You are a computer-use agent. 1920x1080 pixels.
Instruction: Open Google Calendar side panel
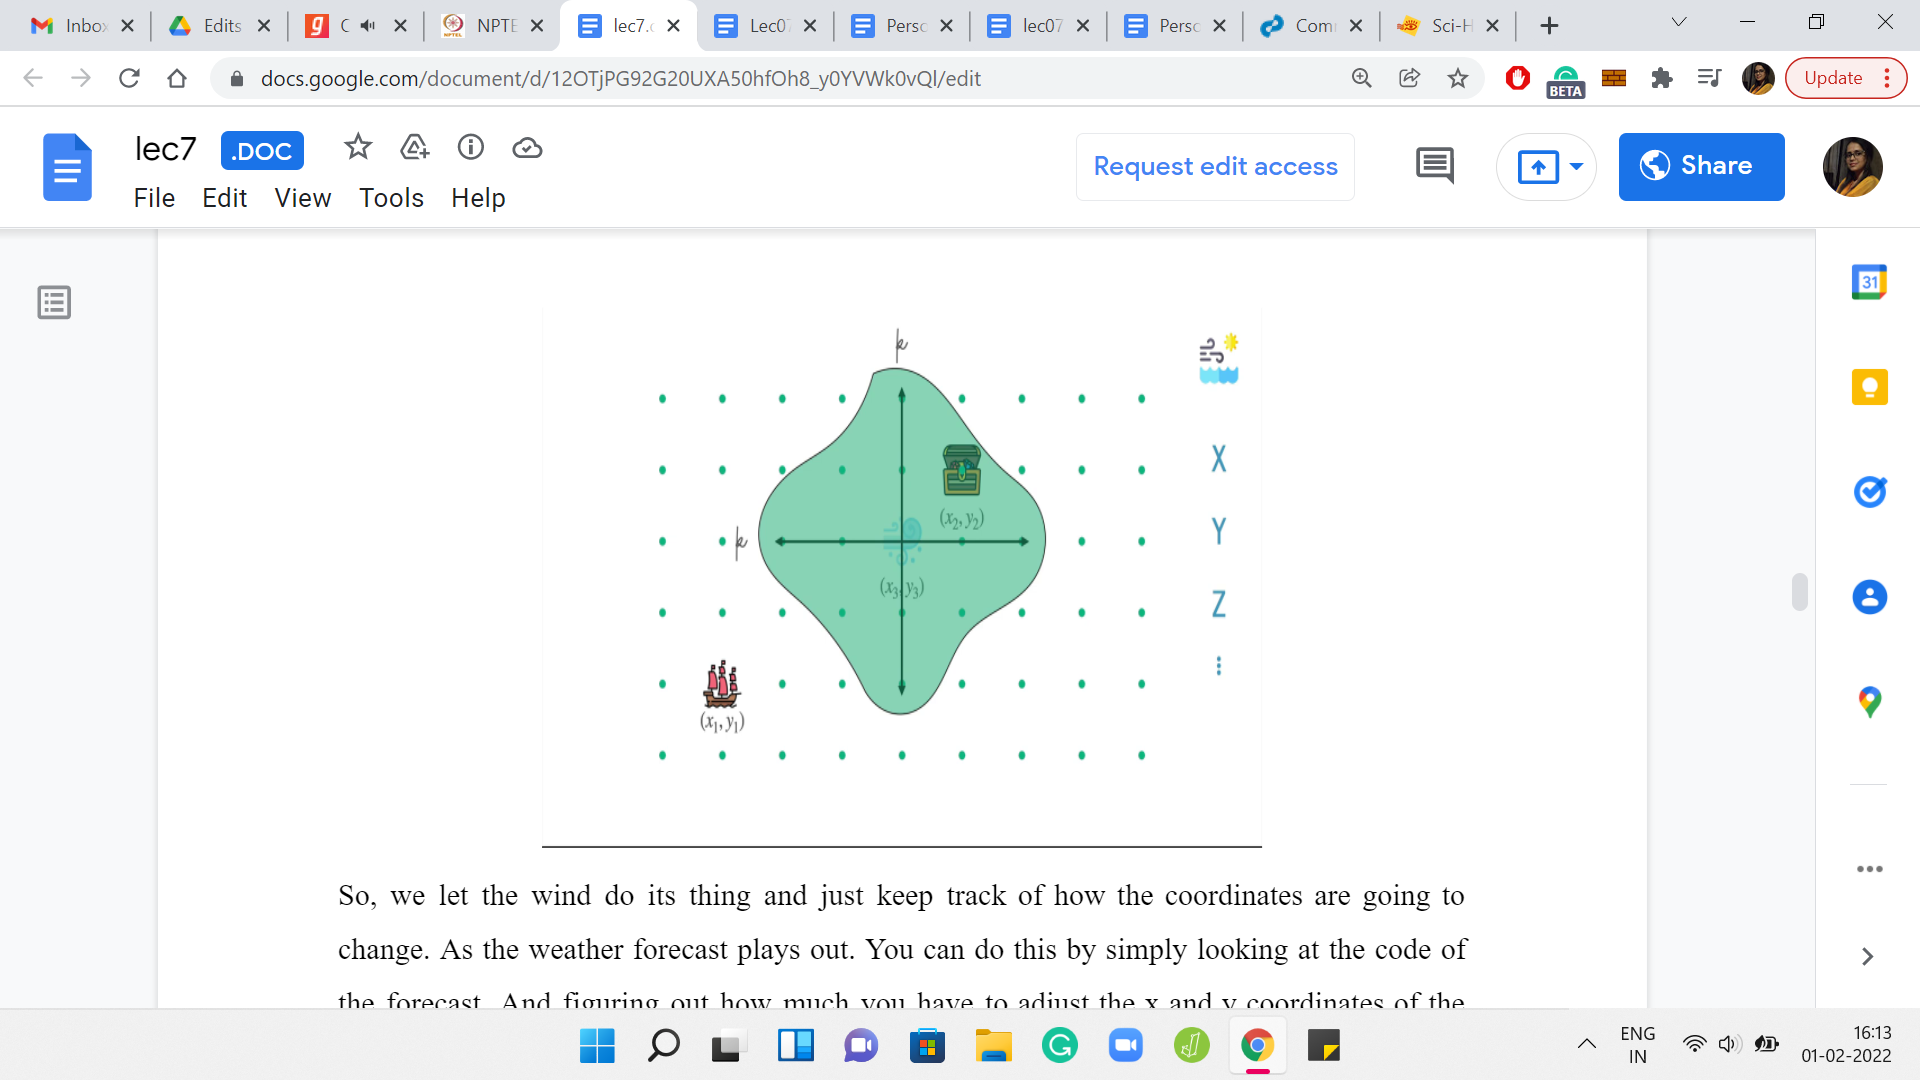tap(1868, 282)
